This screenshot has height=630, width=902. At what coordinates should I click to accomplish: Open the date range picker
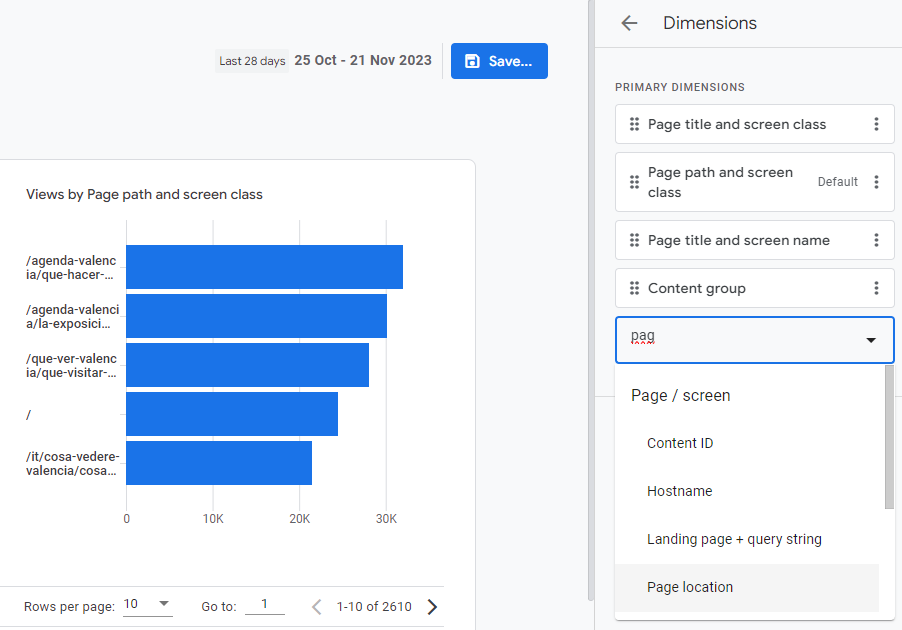362,61
